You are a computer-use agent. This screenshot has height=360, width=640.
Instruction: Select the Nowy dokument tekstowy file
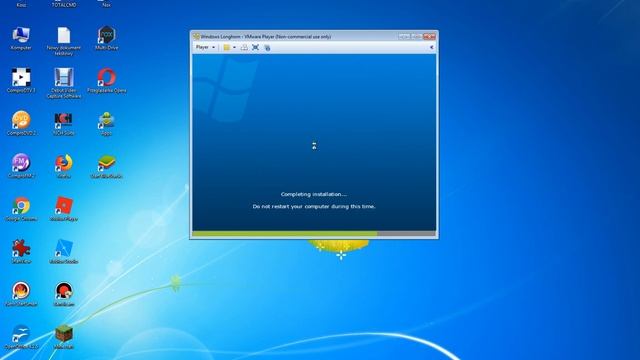tap(64, 41)
